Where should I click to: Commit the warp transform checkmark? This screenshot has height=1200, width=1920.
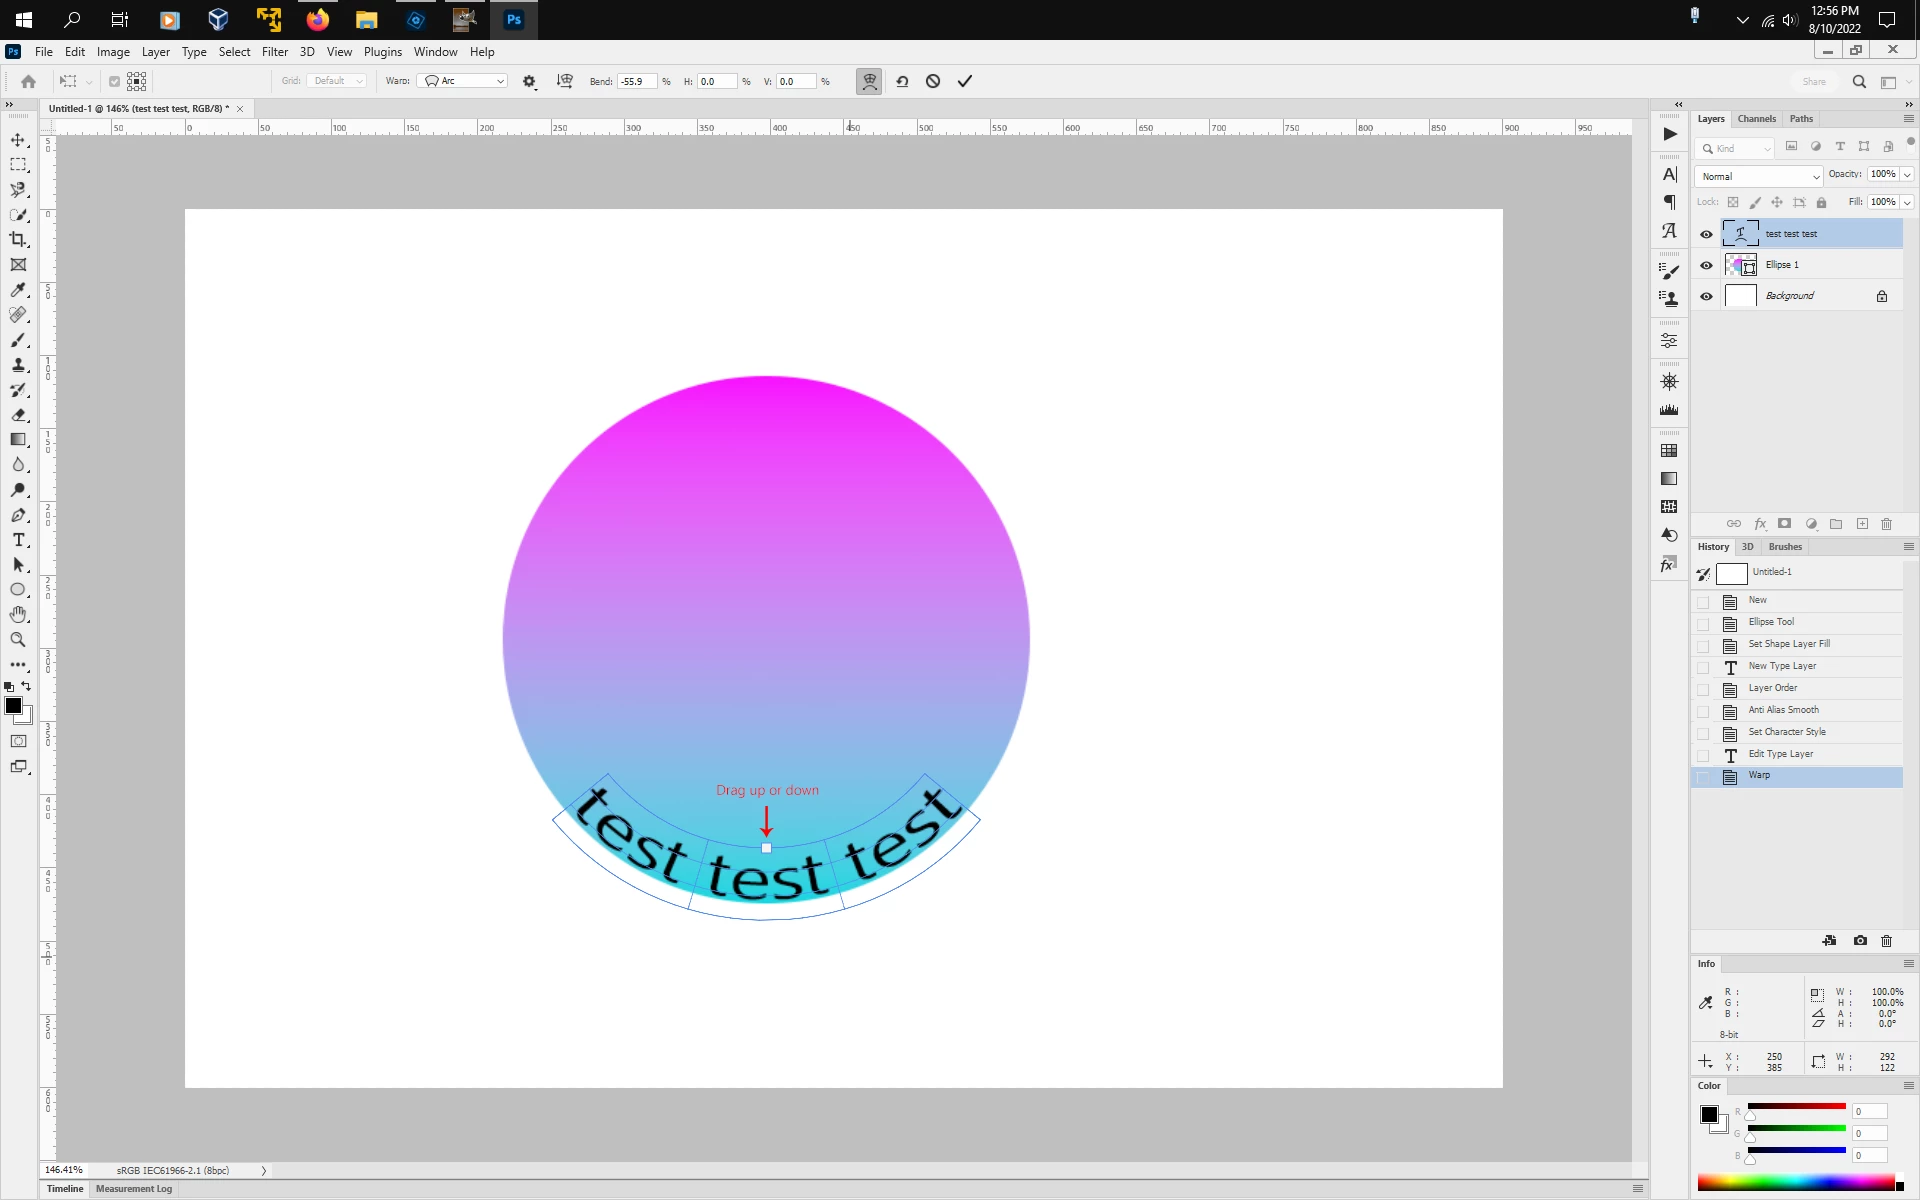tap(965, 81)
